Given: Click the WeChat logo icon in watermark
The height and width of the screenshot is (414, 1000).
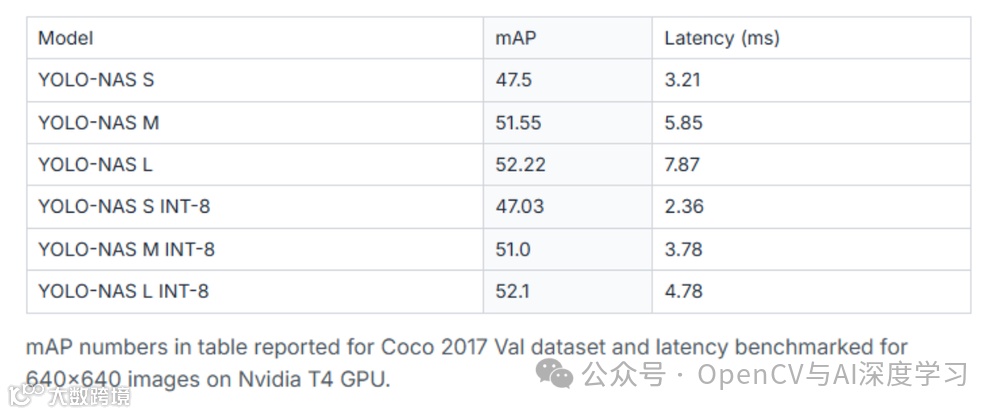Looking at the screenshot, I should (554, 374).
